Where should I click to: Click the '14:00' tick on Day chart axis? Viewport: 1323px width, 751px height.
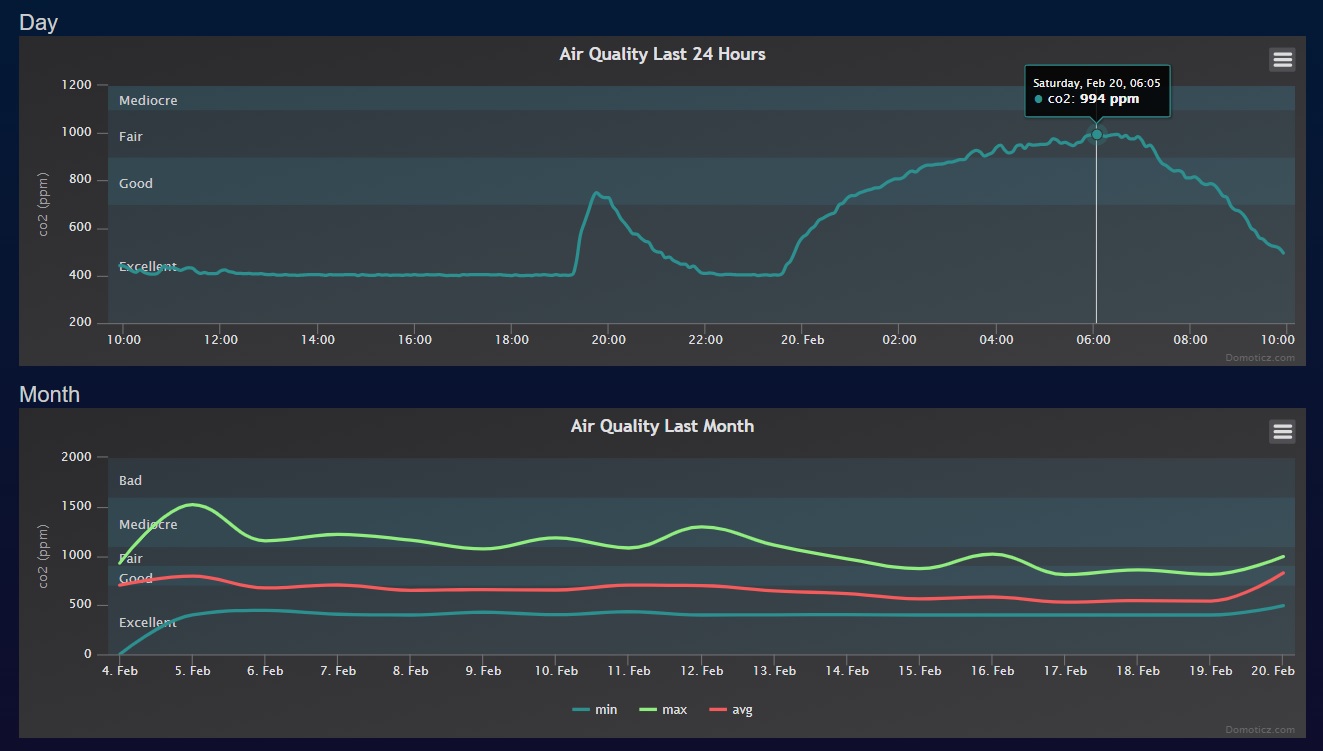317,340
